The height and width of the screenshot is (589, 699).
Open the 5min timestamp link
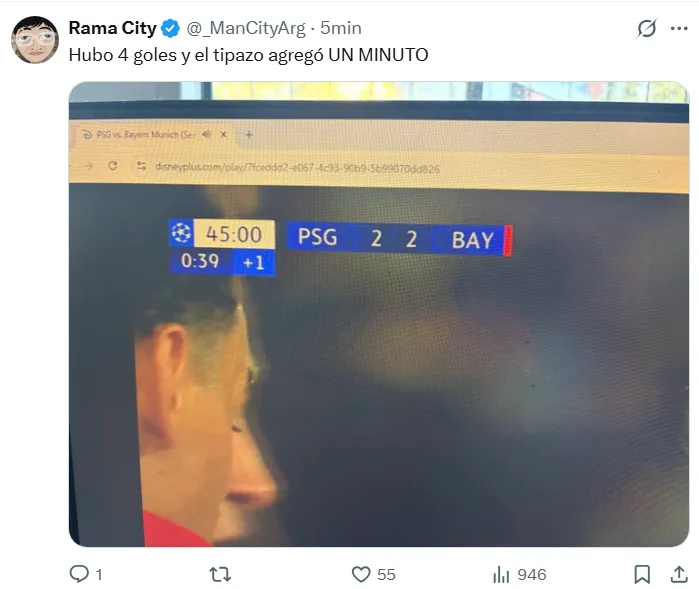[341, 28]
